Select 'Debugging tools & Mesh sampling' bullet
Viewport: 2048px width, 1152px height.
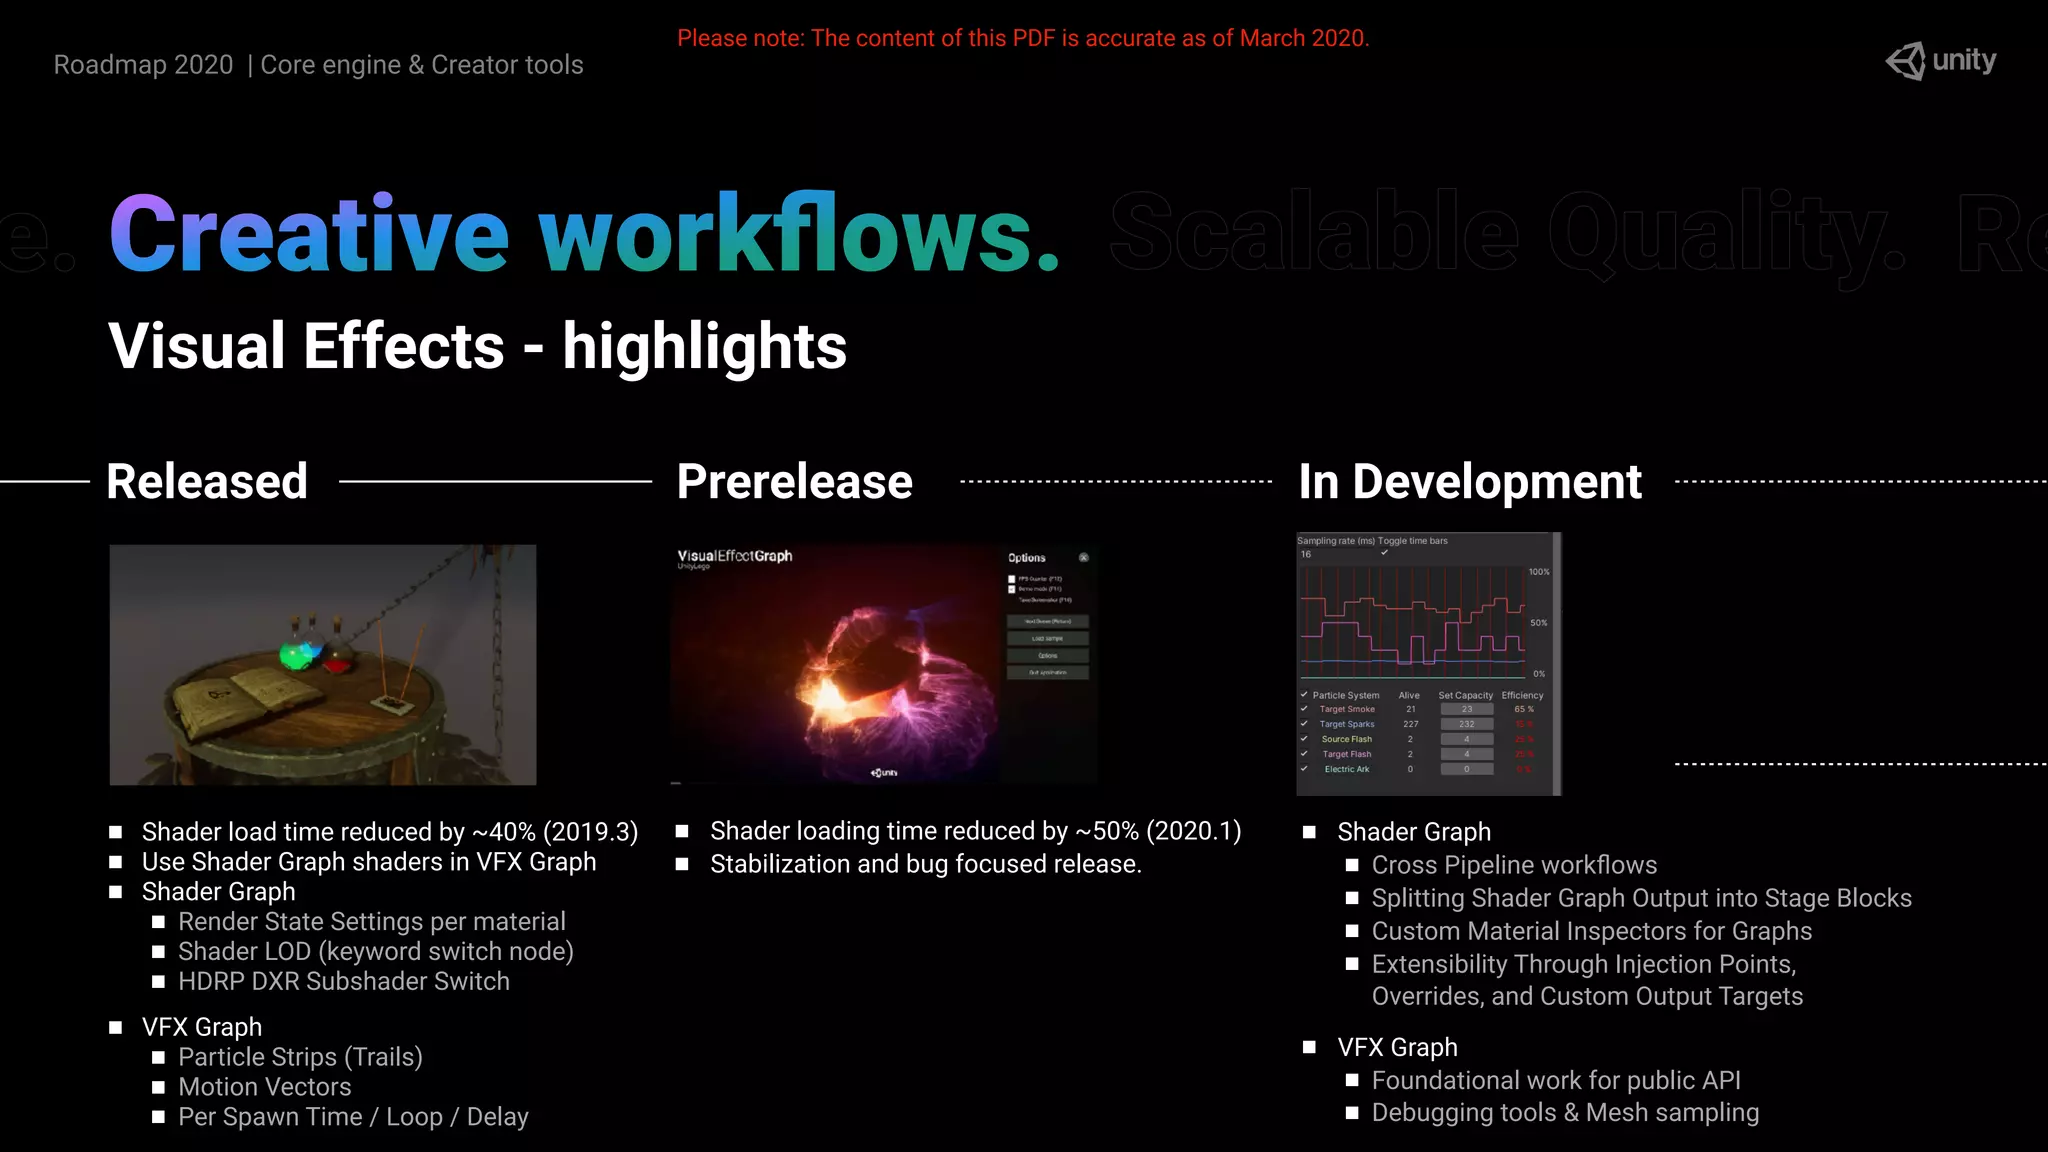1565,1113
